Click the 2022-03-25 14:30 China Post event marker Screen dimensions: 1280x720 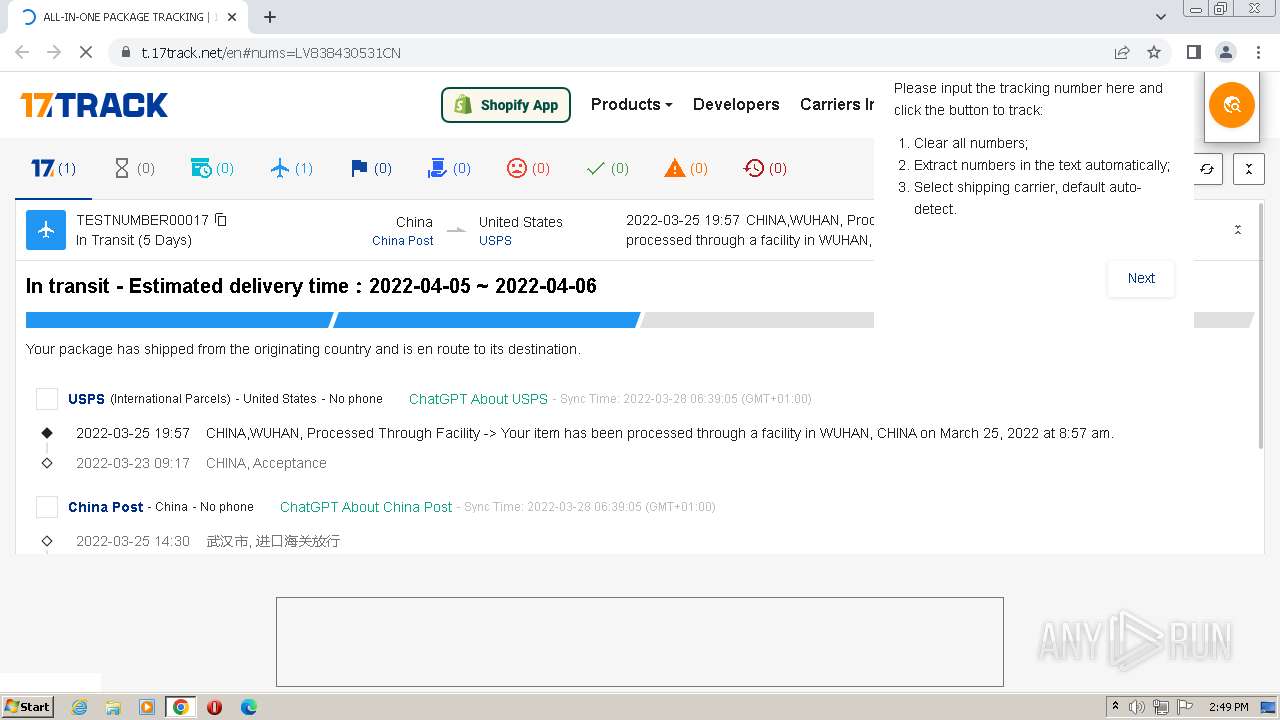pyautogui.click(x=47, y=541)
